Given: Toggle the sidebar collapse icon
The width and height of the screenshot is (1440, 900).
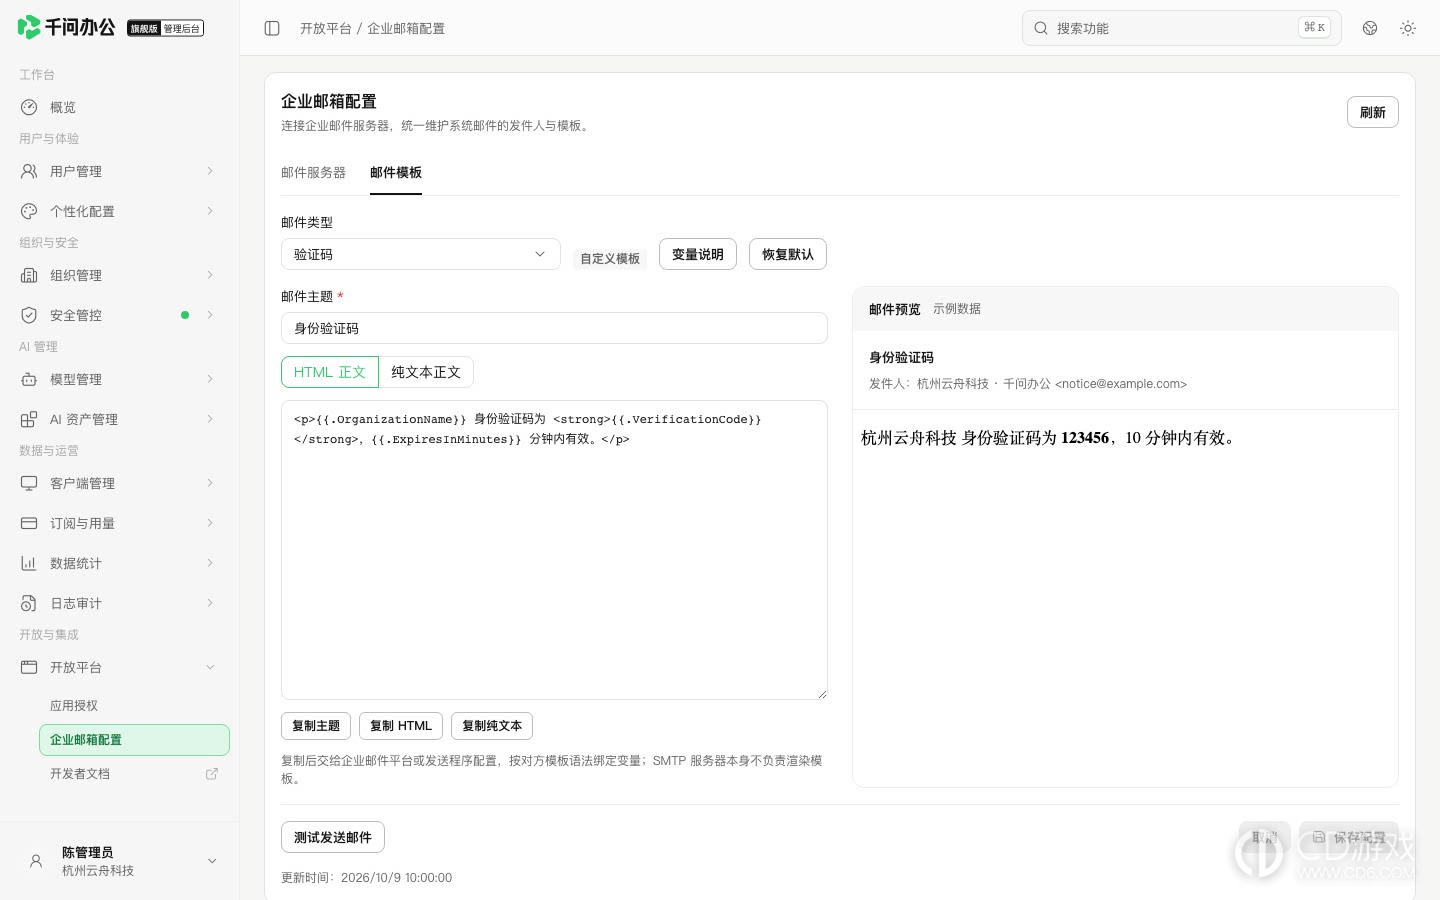Looking at the screenshot, I should pos(272,28).
